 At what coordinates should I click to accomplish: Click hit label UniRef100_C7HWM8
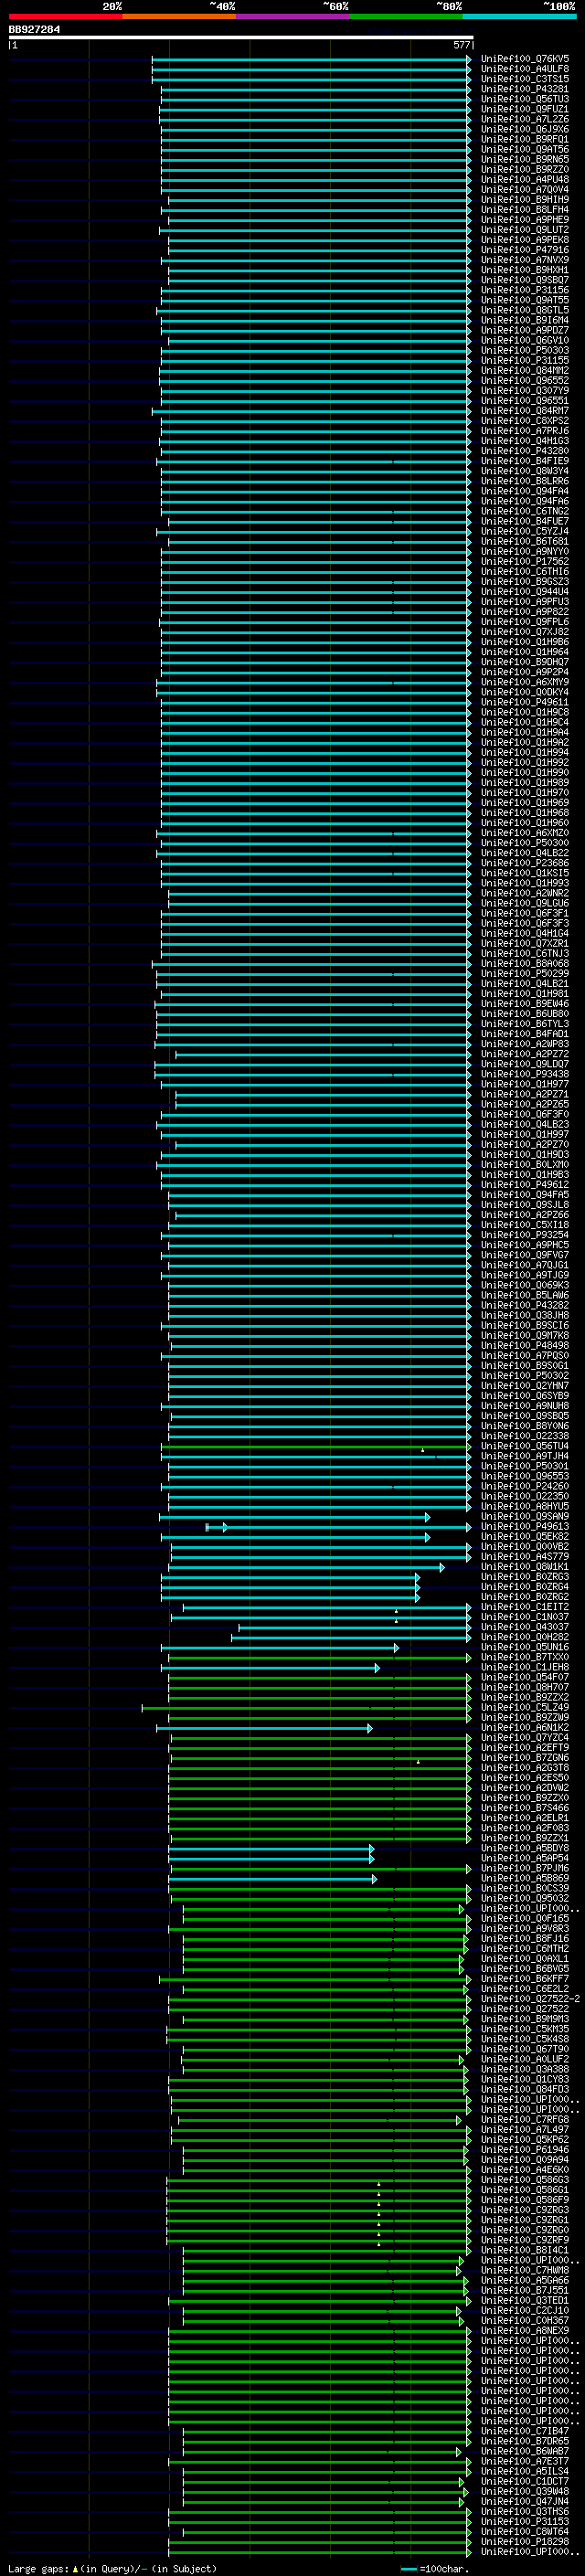[525, 2270]
